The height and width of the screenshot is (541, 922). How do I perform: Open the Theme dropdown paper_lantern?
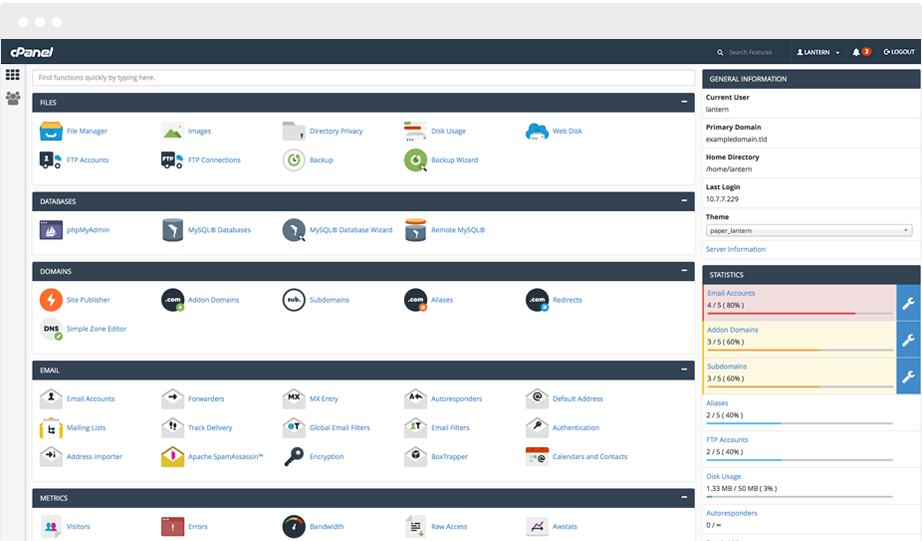[x=808, y=231]
